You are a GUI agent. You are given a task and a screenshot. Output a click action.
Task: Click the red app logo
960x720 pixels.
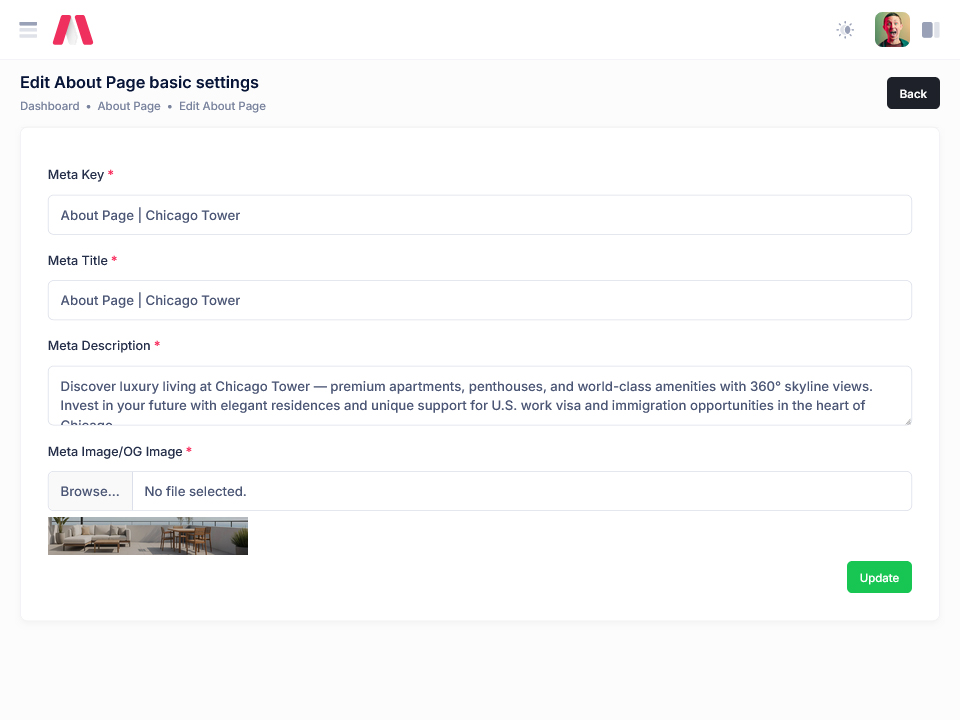point(73,30)
